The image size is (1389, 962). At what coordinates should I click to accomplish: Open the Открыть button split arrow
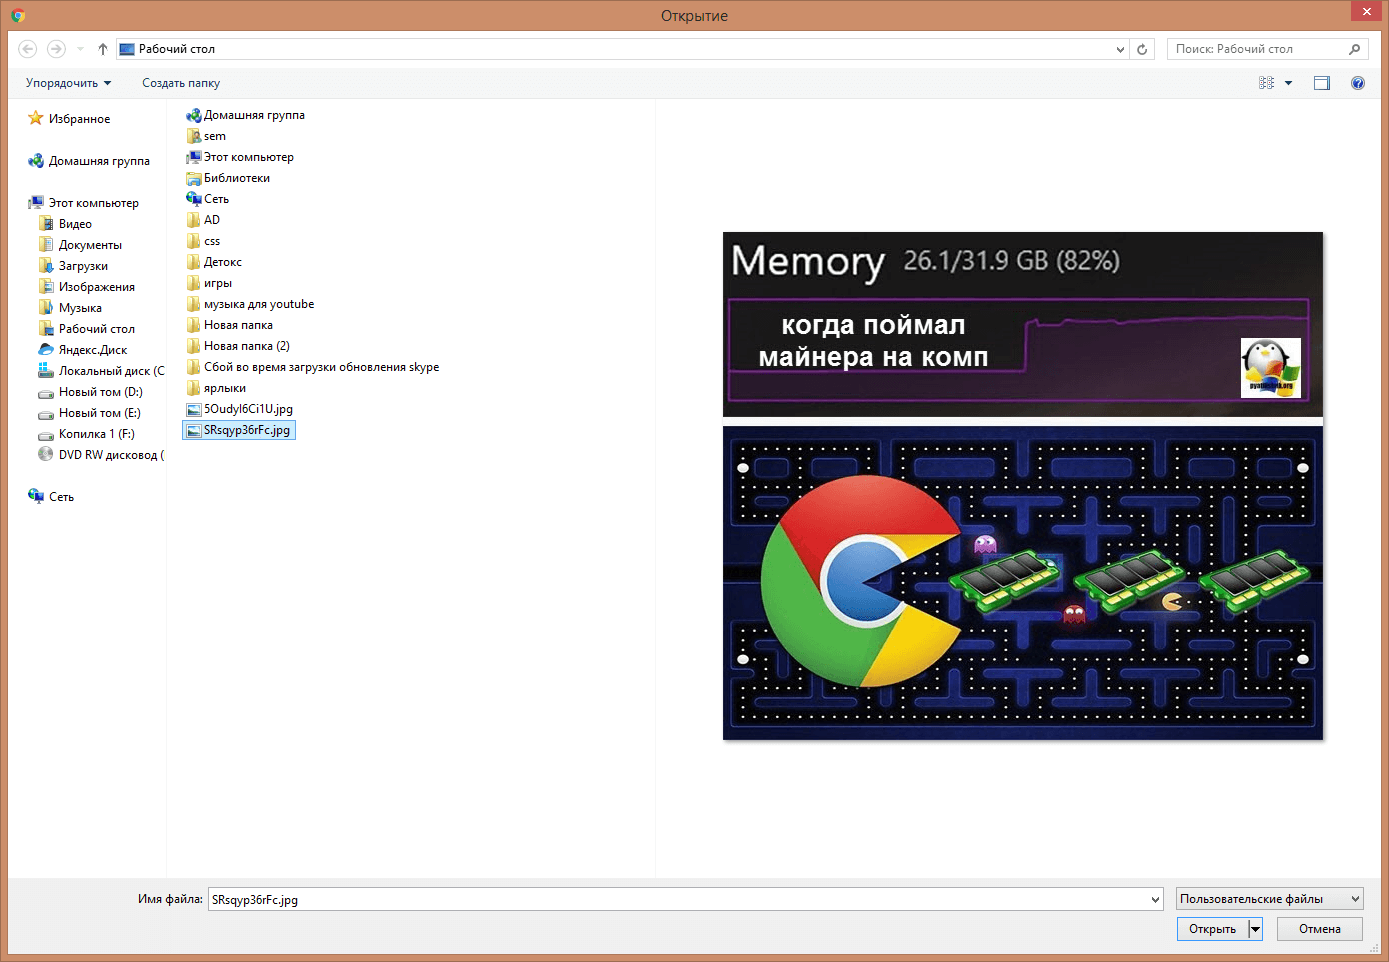[1256, 929]
